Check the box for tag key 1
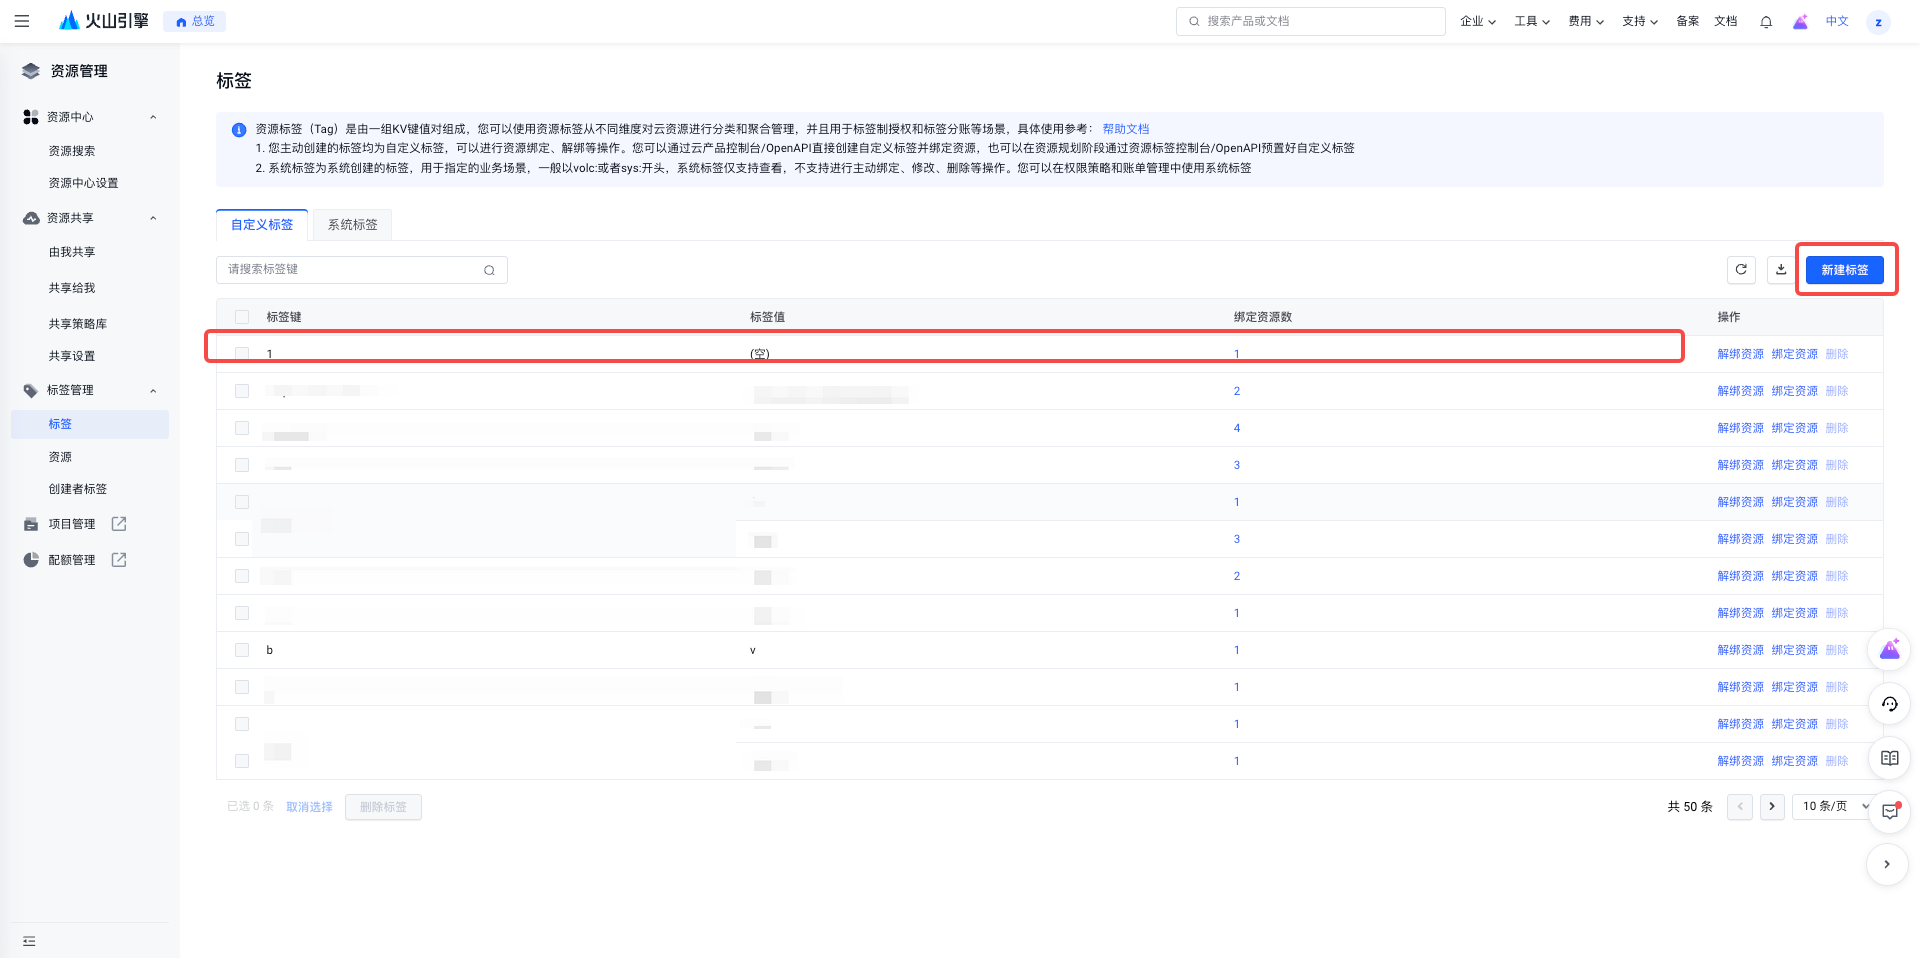Image resolution: width=1920 pixels, height=958 pixels. (242, 354)
